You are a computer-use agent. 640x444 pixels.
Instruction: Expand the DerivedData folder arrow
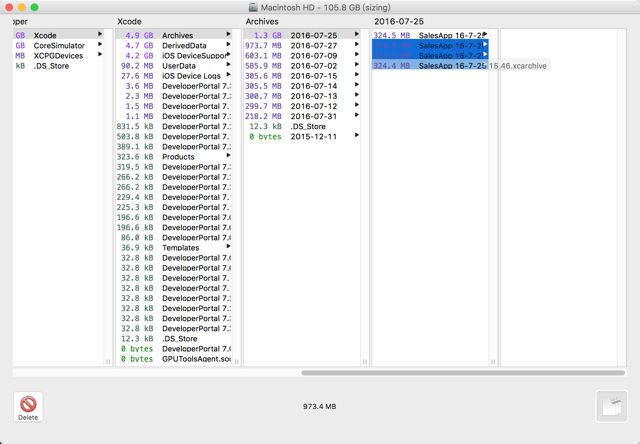coord(228,44)
